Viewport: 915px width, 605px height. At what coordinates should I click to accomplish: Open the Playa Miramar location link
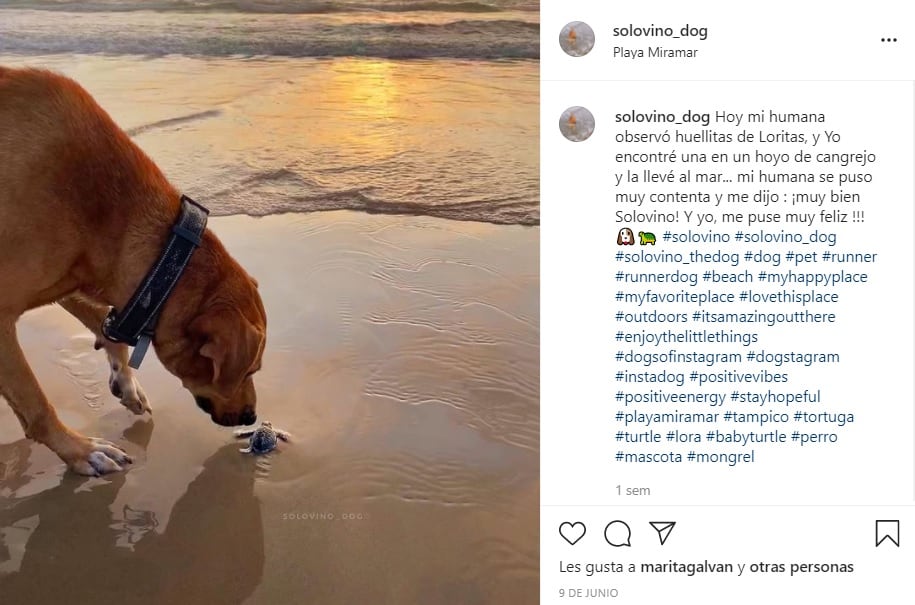pyautogui.click(x=655, y=52)
